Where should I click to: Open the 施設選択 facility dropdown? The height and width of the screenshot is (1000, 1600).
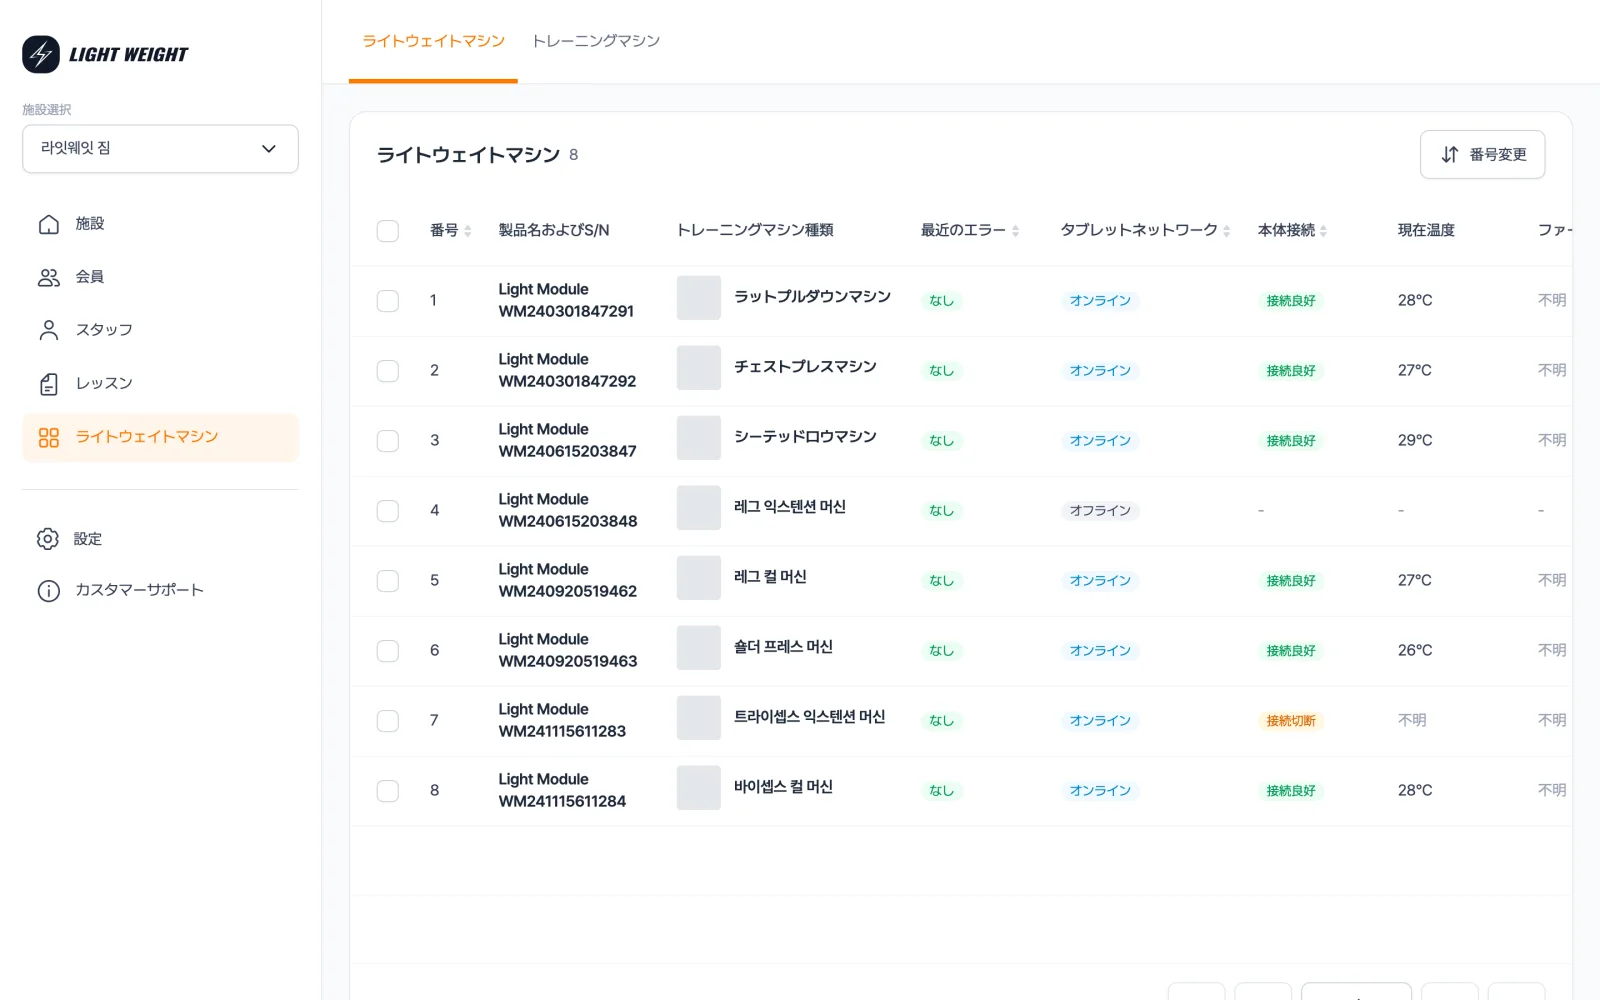point(160,149)
